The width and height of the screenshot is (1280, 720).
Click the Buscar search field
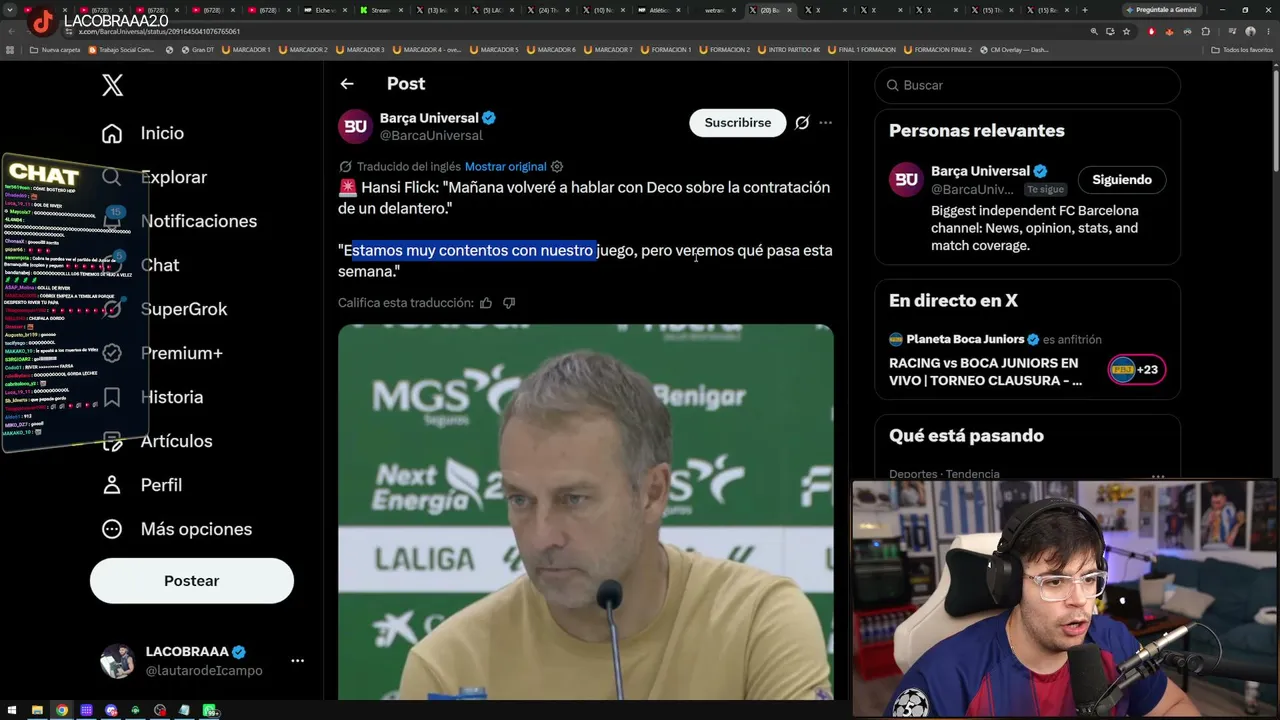click(x=1028, y=85)
